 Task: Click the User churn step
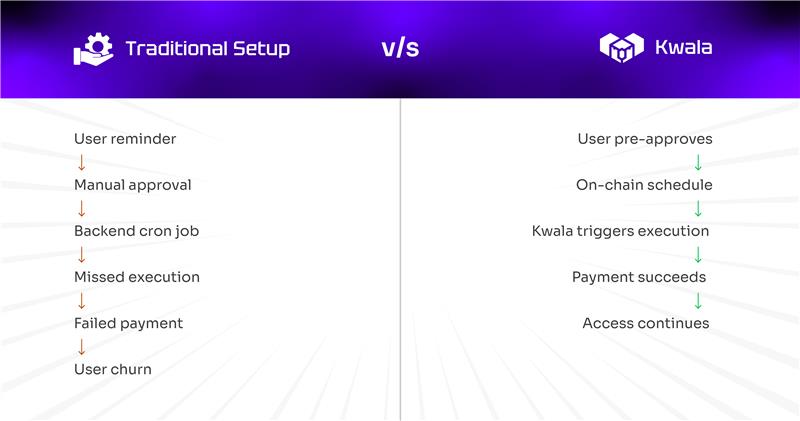pos(112,369)
